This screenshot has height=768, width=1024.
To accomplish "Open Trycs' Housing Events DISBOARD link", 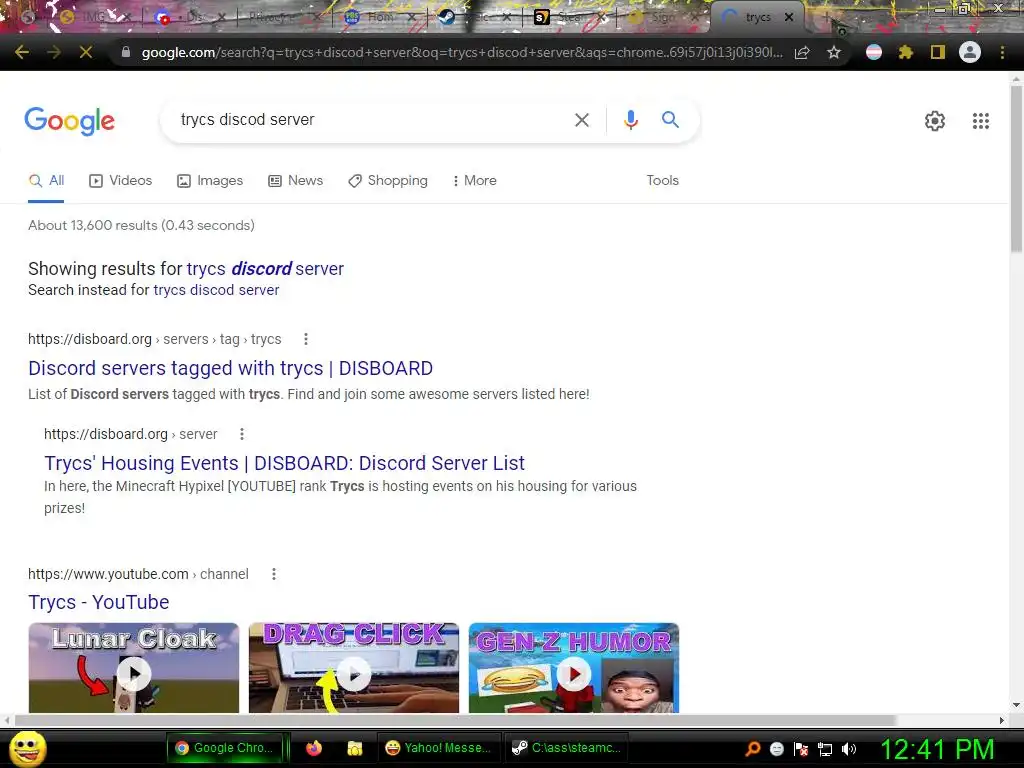I will (x=284, y=463).
